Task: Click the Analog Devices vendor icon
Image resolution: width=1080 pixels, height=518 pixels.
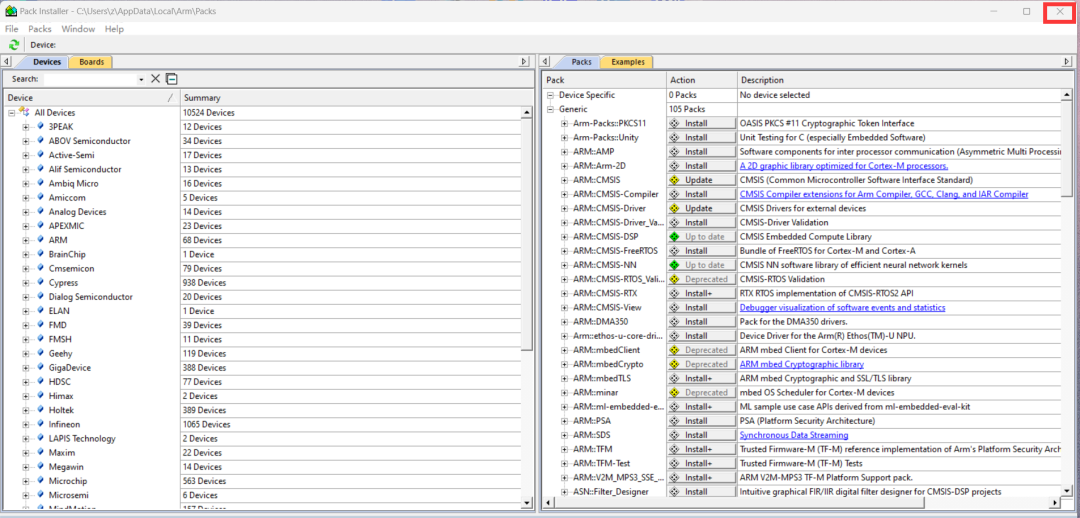Action: point(40,212)
